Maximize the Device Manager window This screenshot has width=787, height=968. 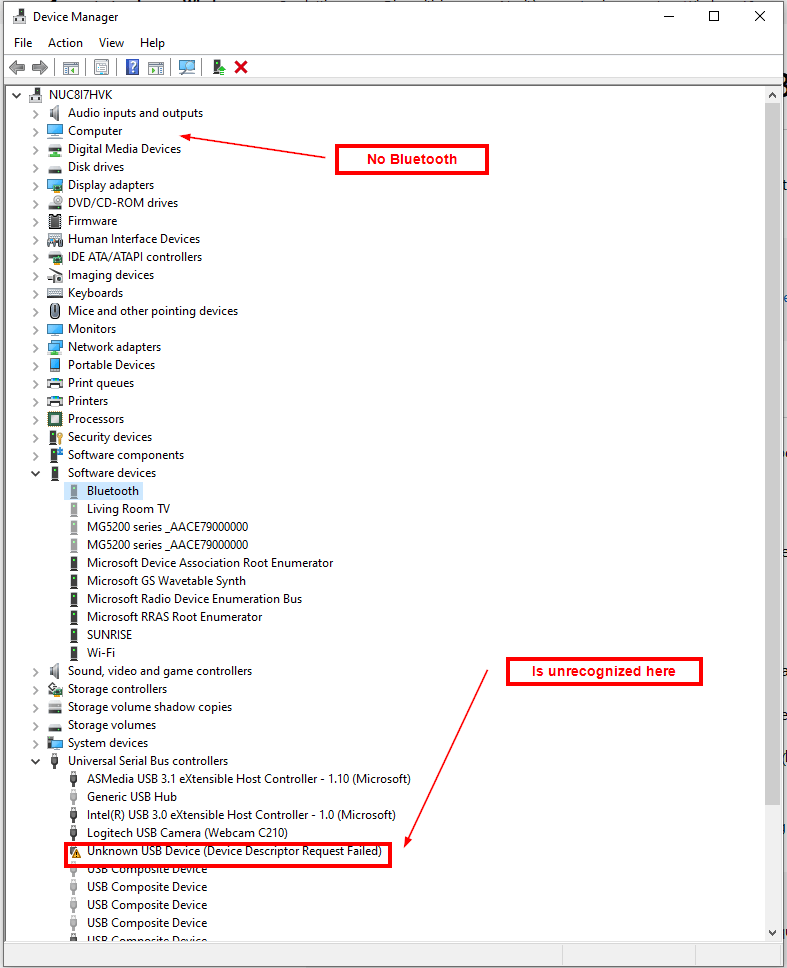[x=714, y=16]
